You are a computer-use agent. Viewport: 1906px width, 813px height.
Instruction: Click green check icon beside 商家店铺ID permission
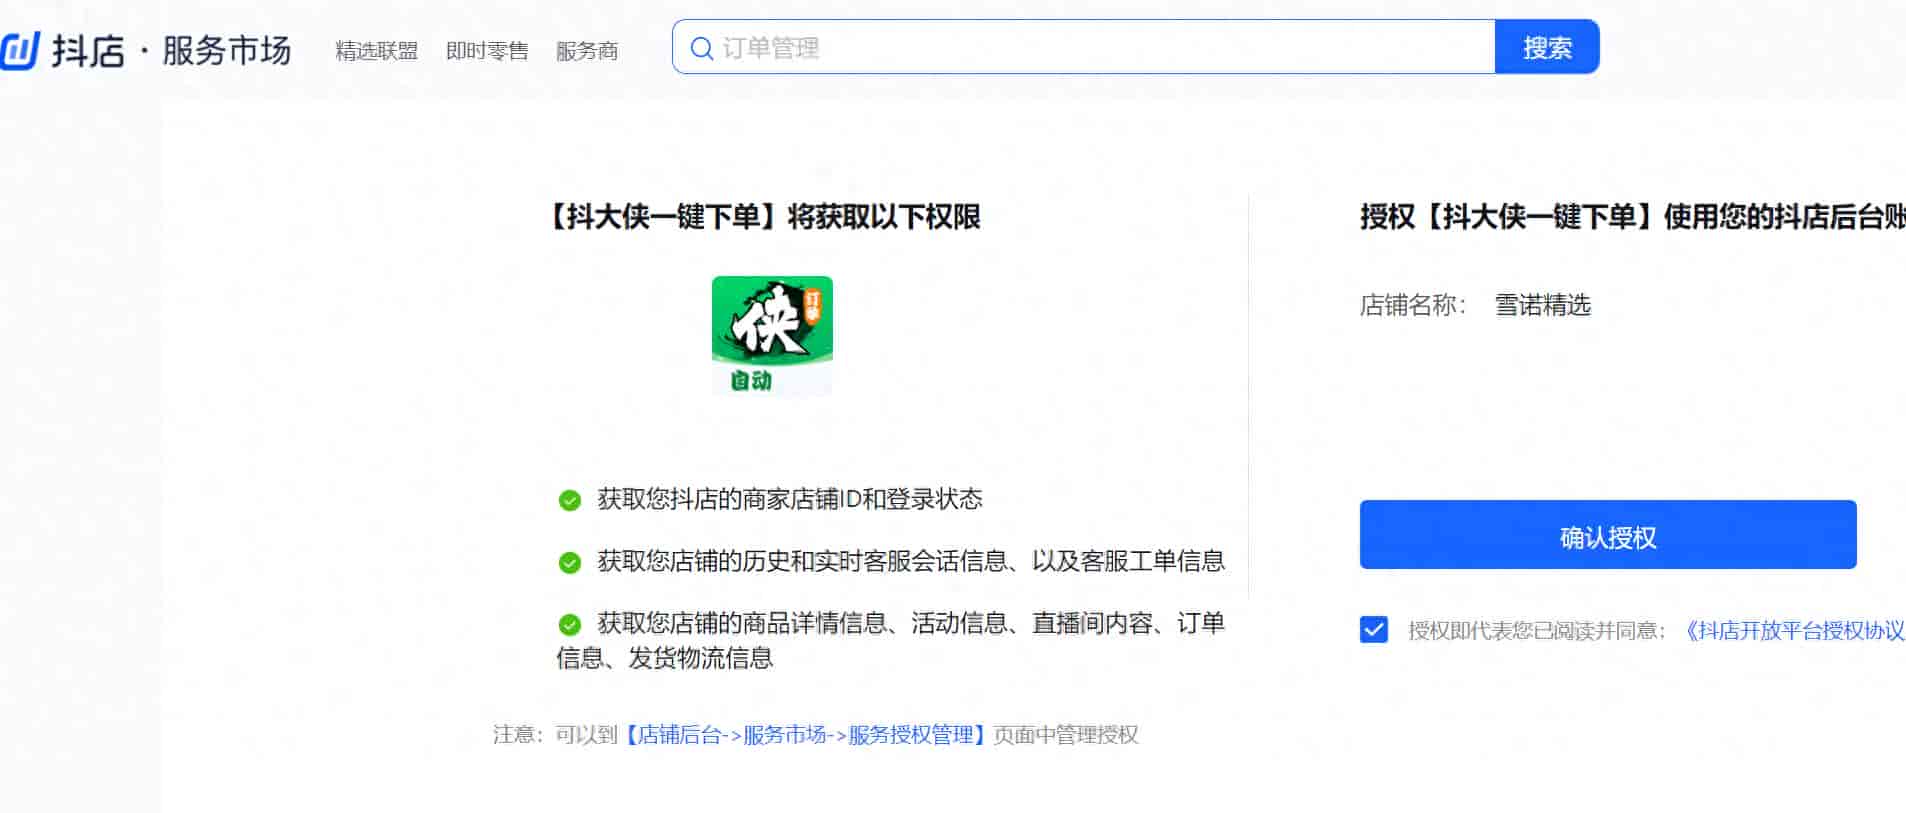click(x=570, y=500)
